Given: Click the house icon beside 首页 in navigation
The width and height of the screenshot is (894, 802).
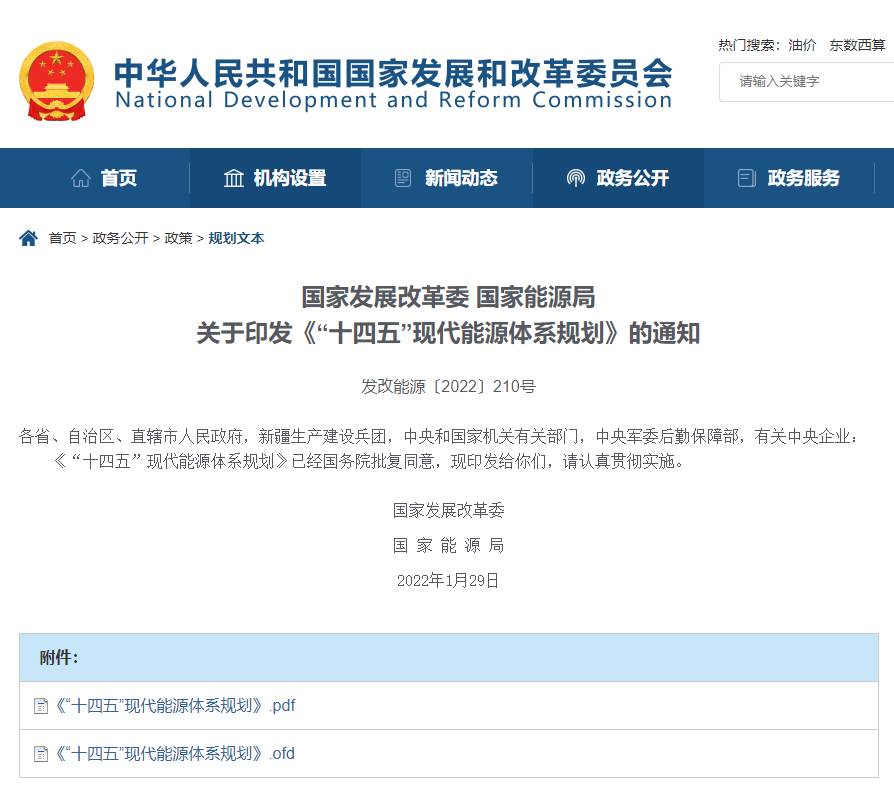Looking at the screenshot, I should [81, 178].
